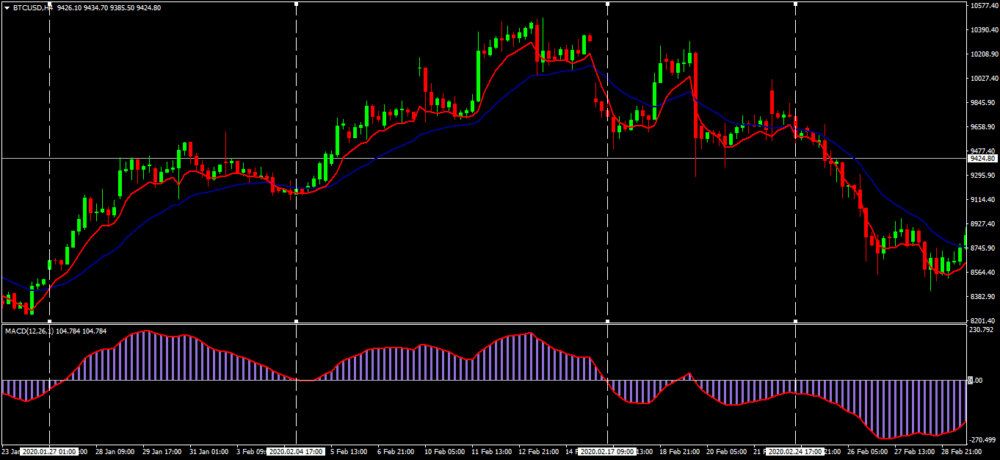Click the 230.792 MACD scale maximum label

(x=982, y=329)
